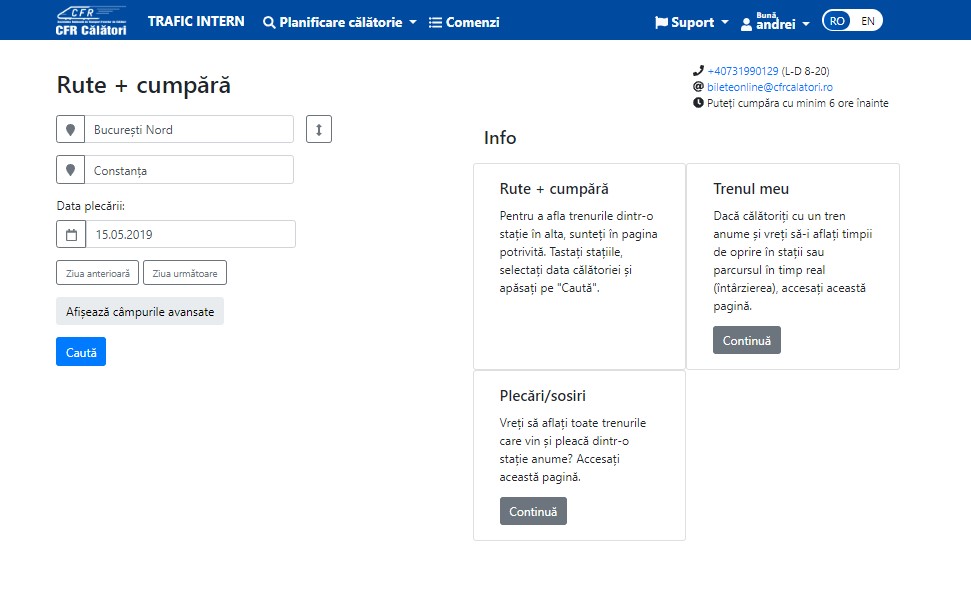Click the Puteți cumpăra cu minim 6 ore text
The image size is (971, 593).
(798, 103)
